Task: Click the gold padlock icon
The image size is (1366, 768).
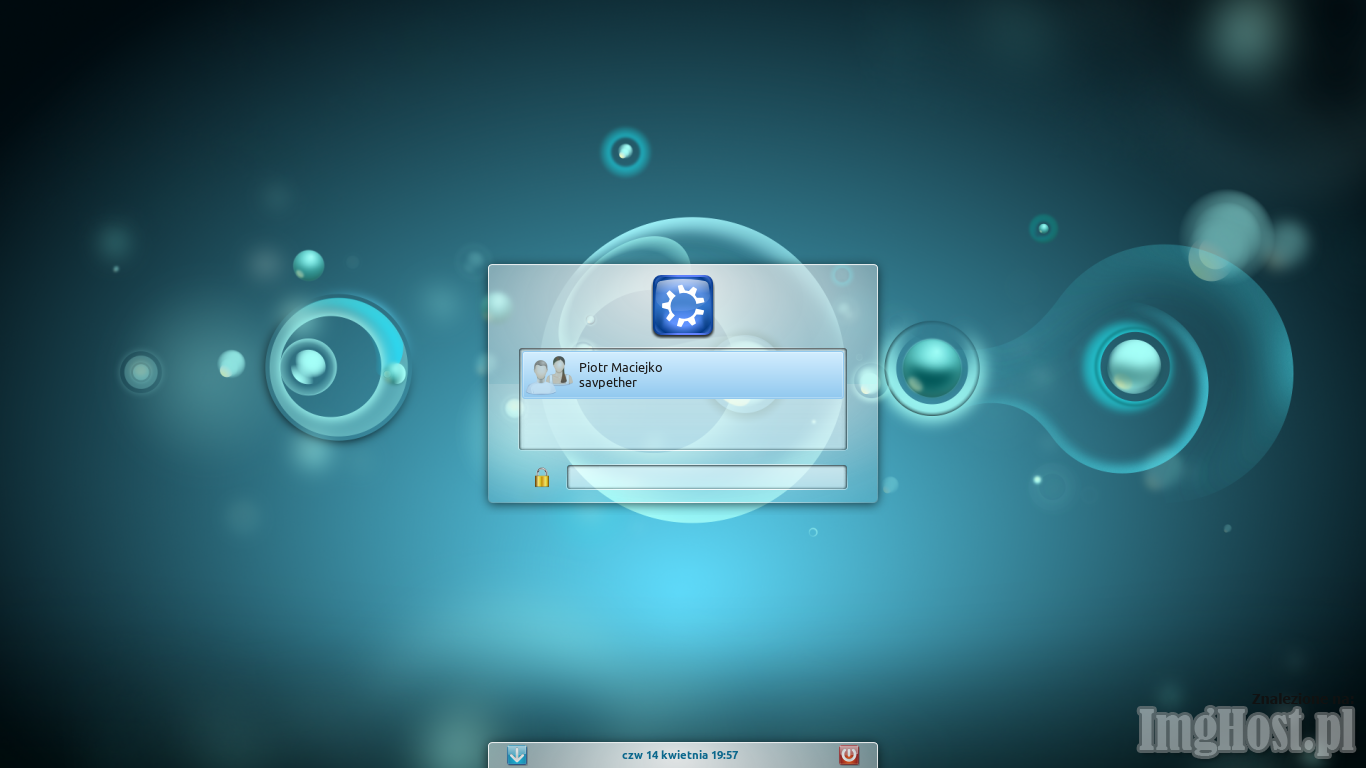Action: pyautogui.click(x=542, y=477)
